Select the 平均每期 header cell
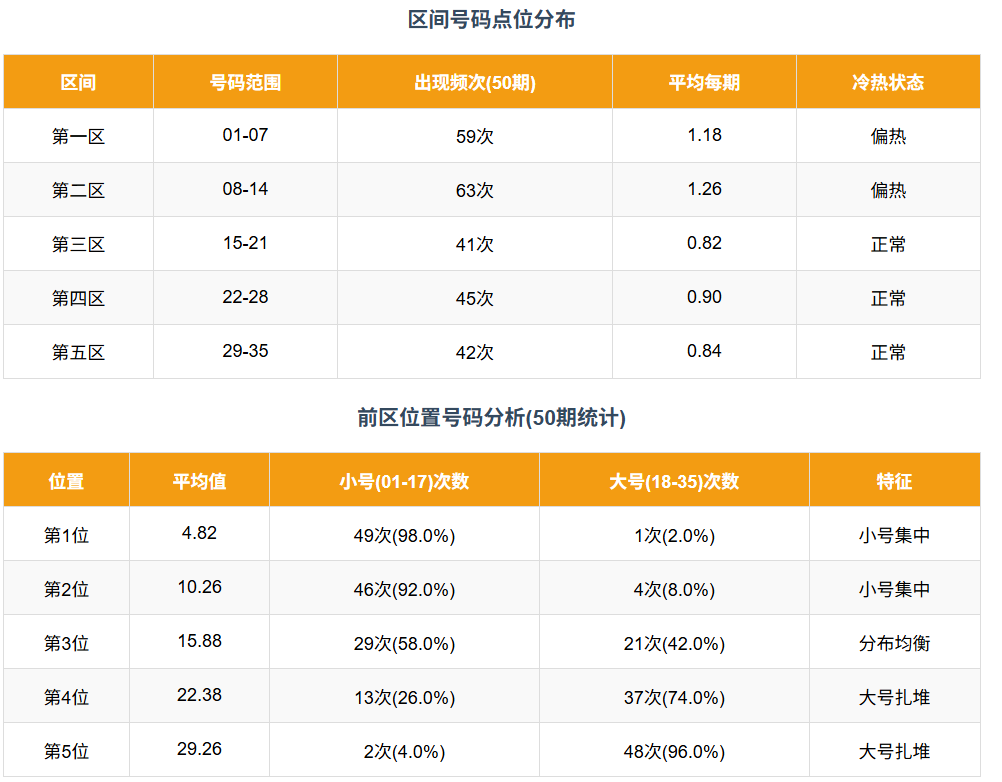The image size is (1002, 782). click(x=704, y=83)
